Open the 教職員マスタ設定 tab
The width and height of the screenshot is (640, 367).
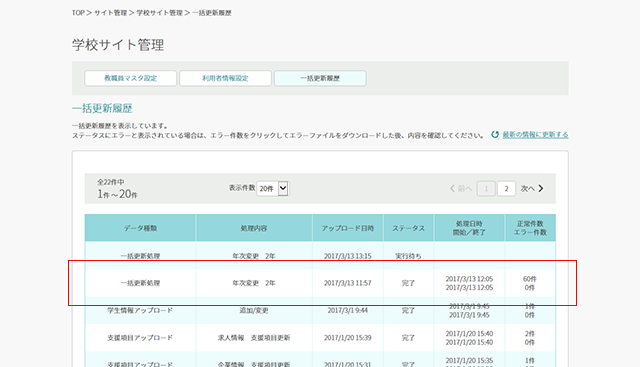(x=131, y=78)
